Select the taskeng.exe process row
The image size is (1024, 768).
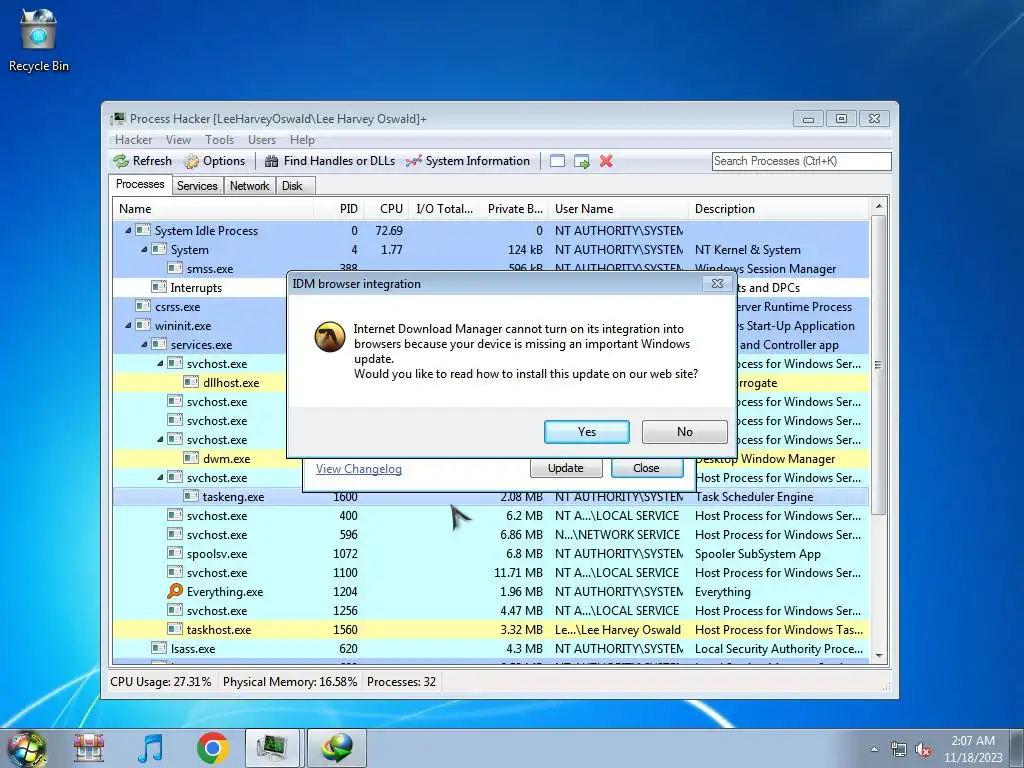click(490, 497)
